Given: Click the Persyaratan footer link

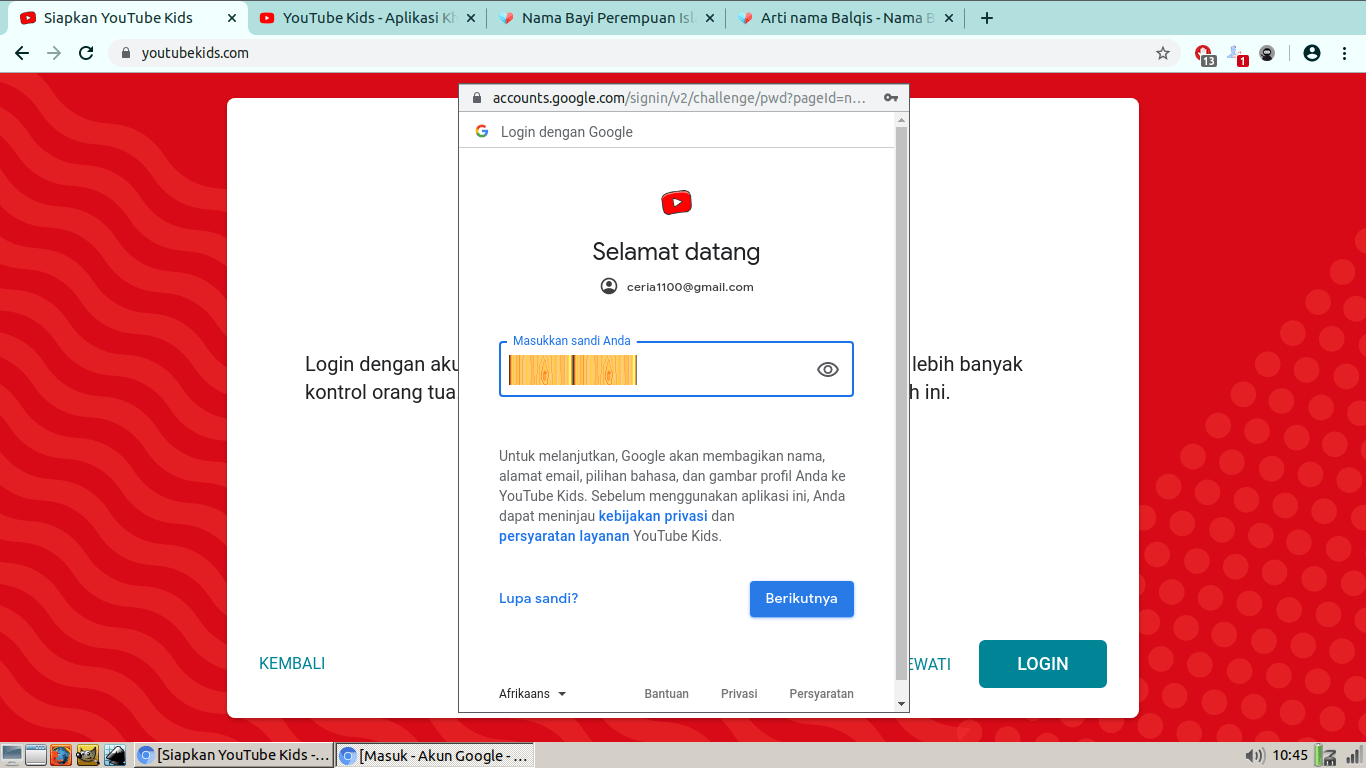Looking at the screenshot, I should click(x=821, y=693).
